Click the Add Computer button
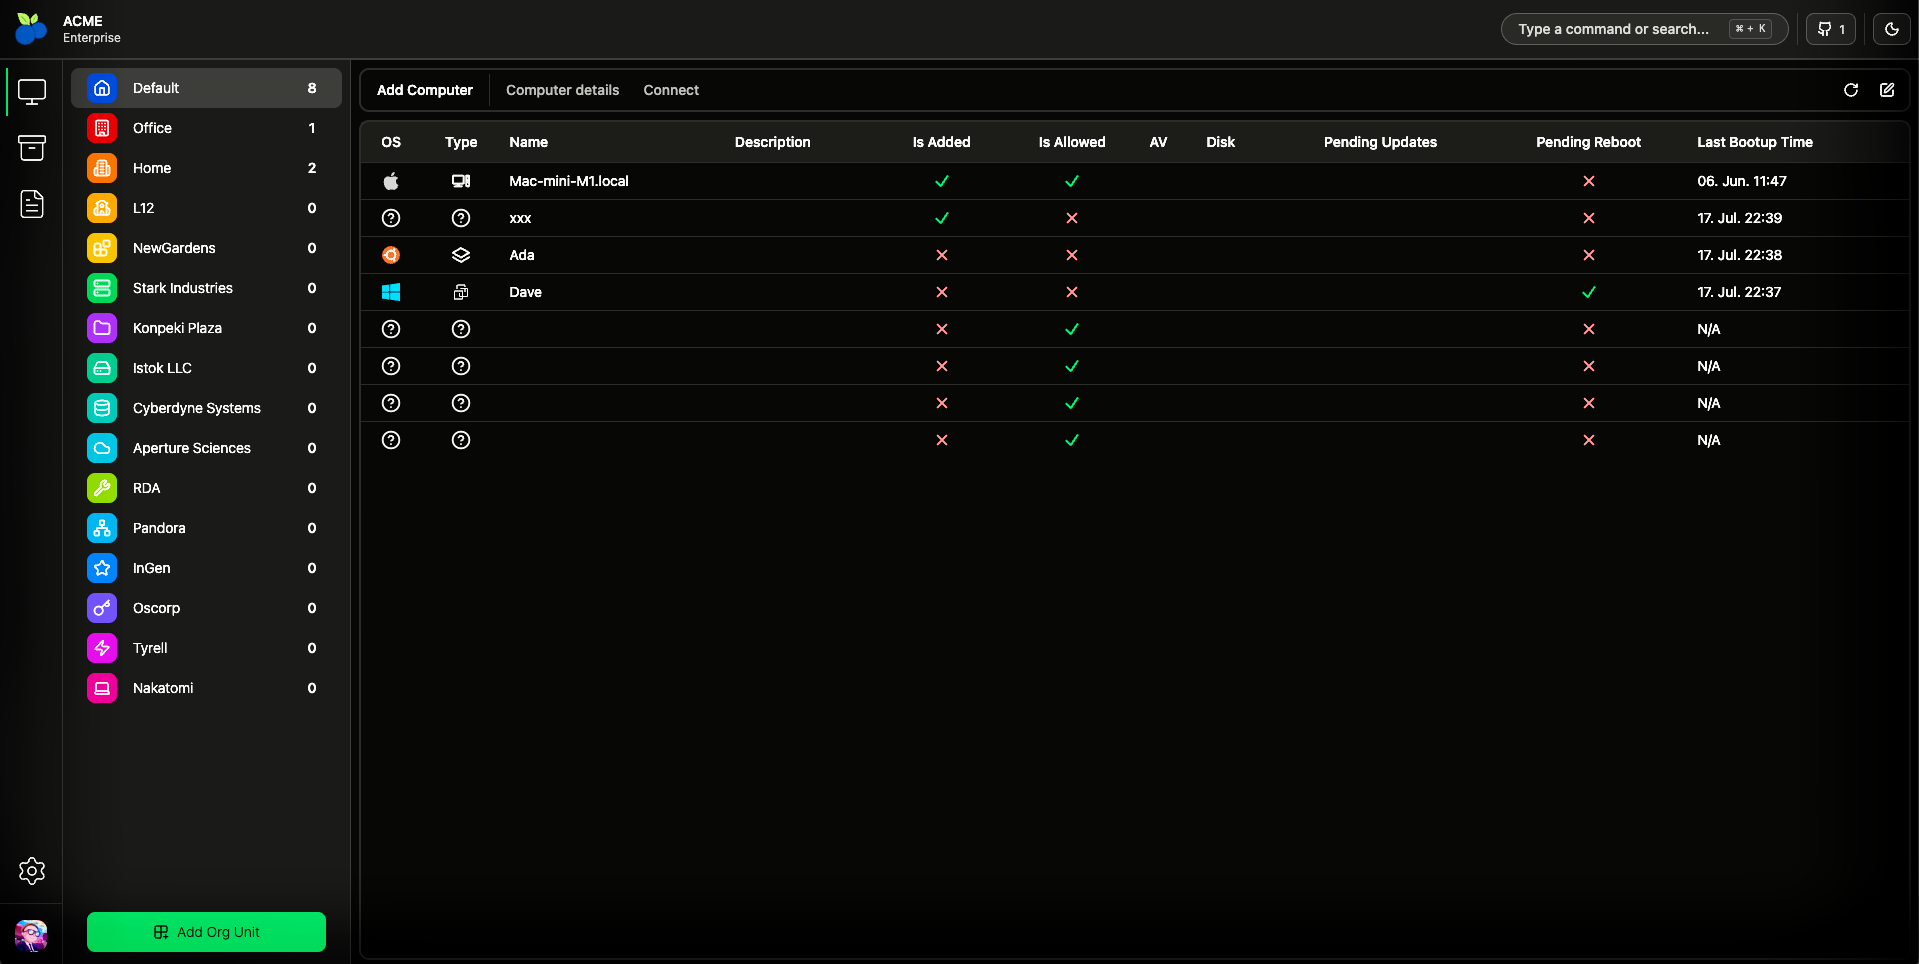 (x=425, y=90)
